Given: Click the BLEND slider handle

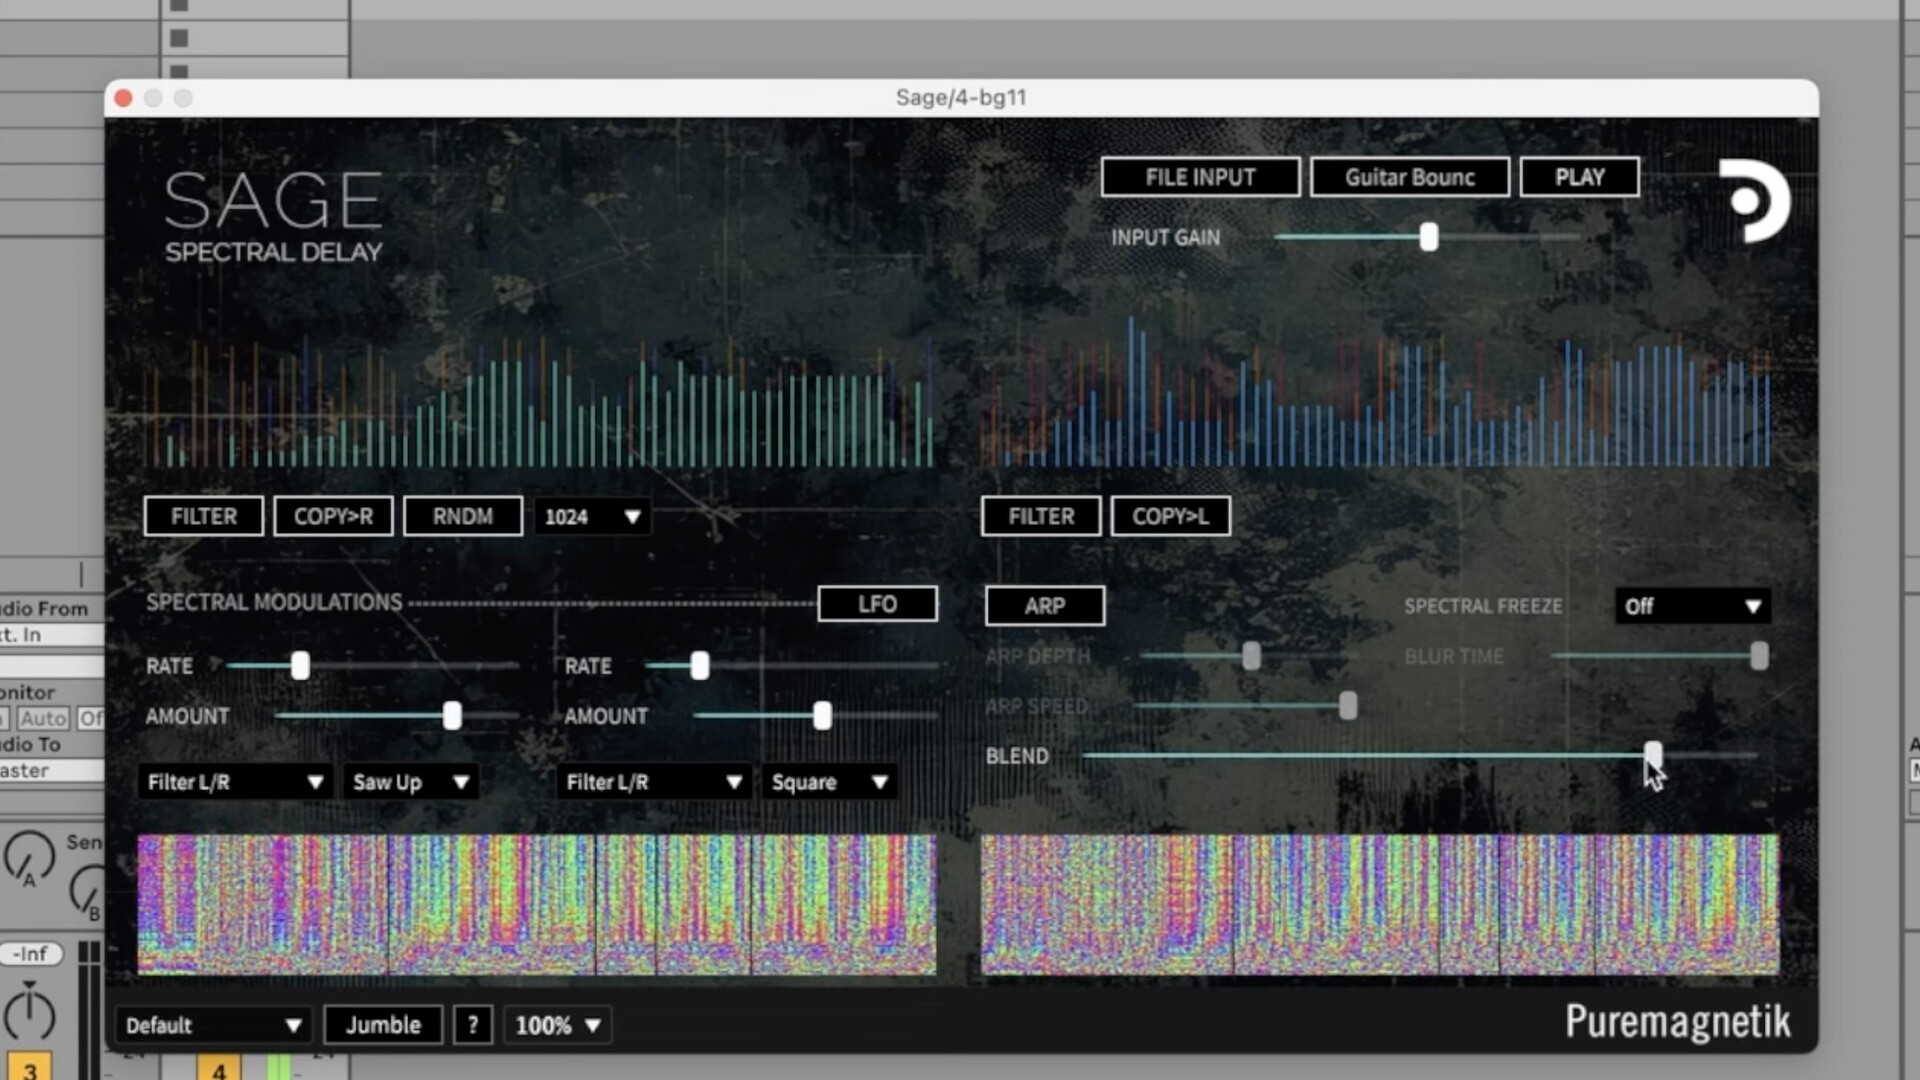Looking at the screenshot, I should click(1653, 755).
